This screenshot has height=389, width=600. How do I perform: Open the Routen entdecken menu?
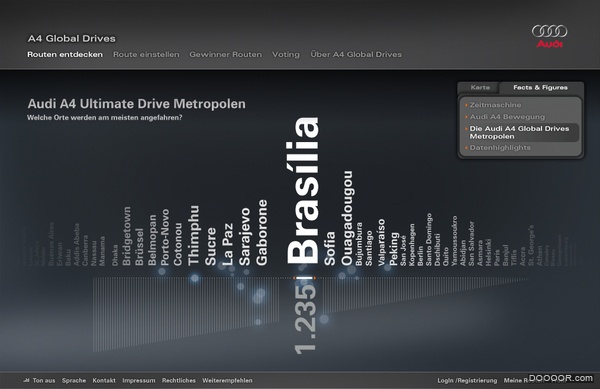[x=65, y=54]
